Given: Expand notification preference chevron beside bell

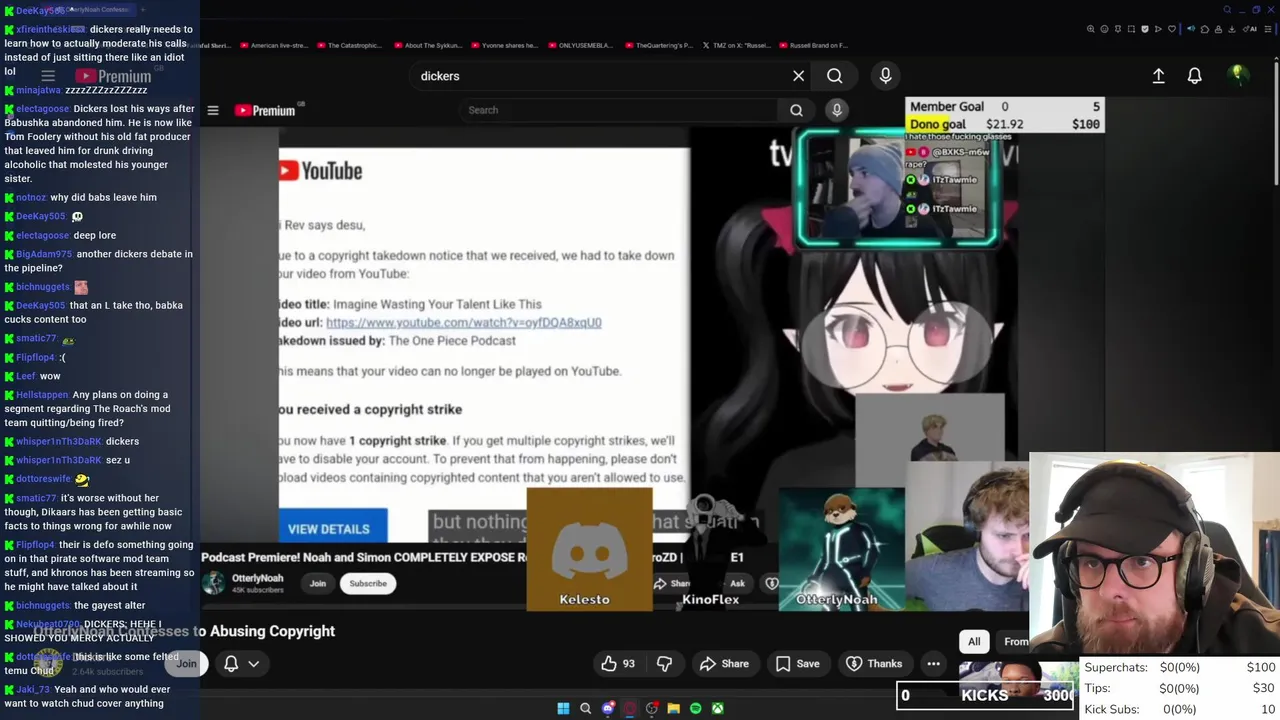Looking at the screenshot, I should click(254, 663).
